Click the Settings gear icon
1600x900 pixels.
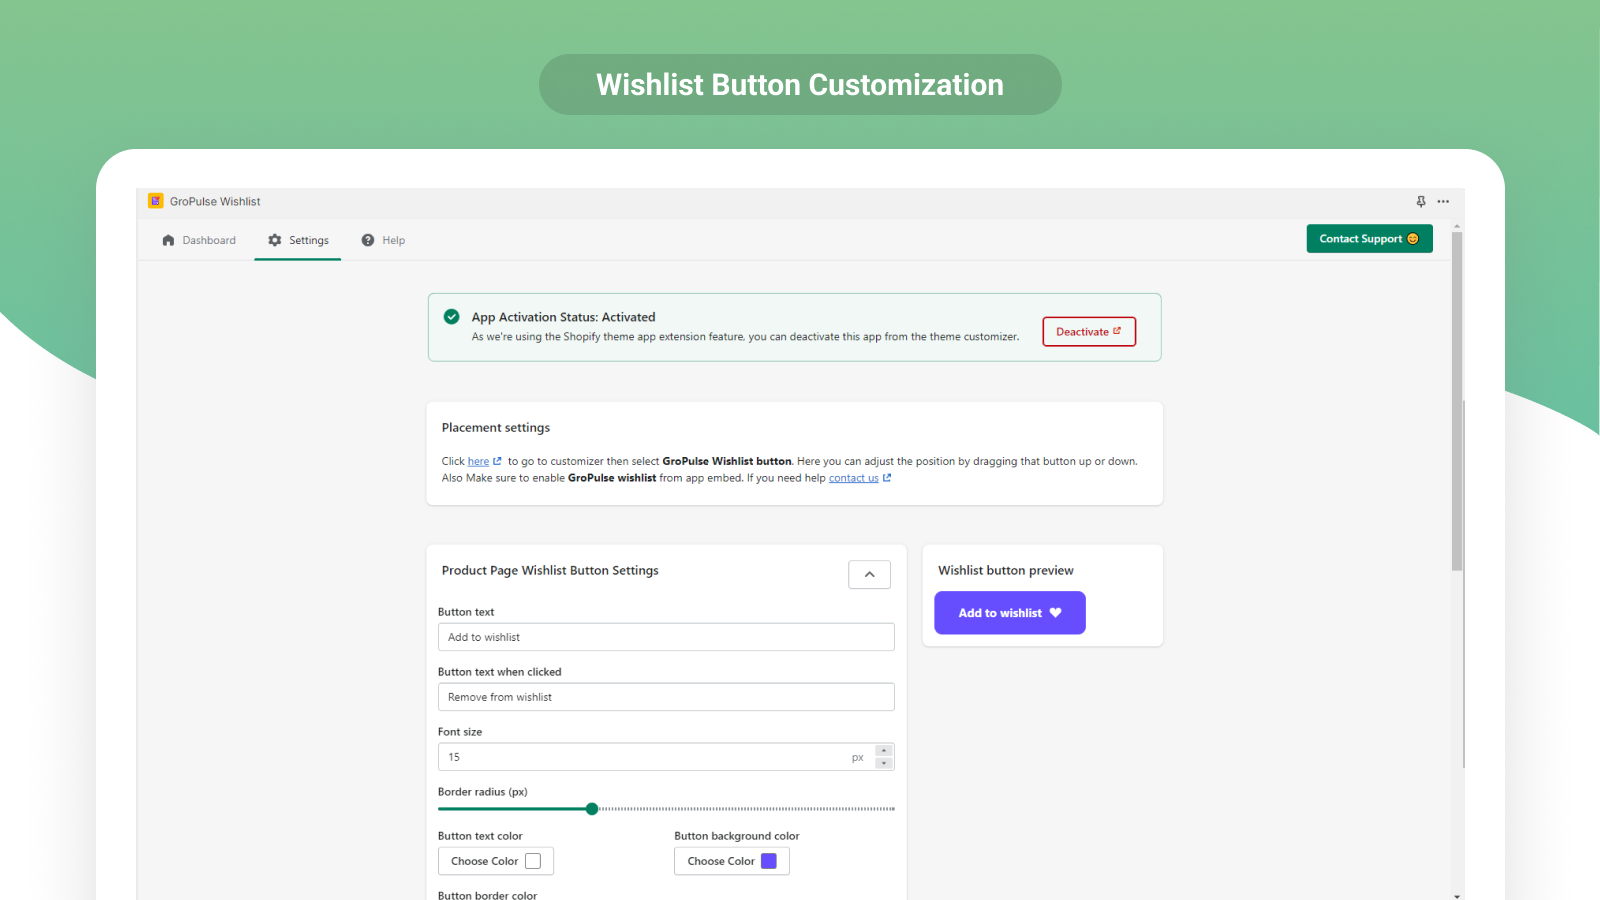pos(275,240)
